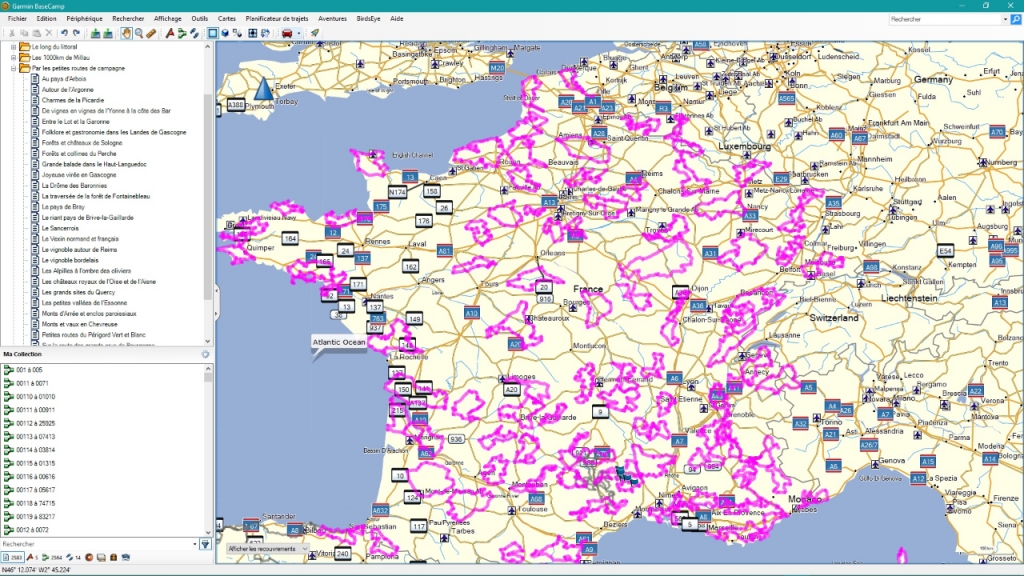Click the 2D map view square icon
The height and width of the screenshot is (576, 1024).
tap(213, 33)
